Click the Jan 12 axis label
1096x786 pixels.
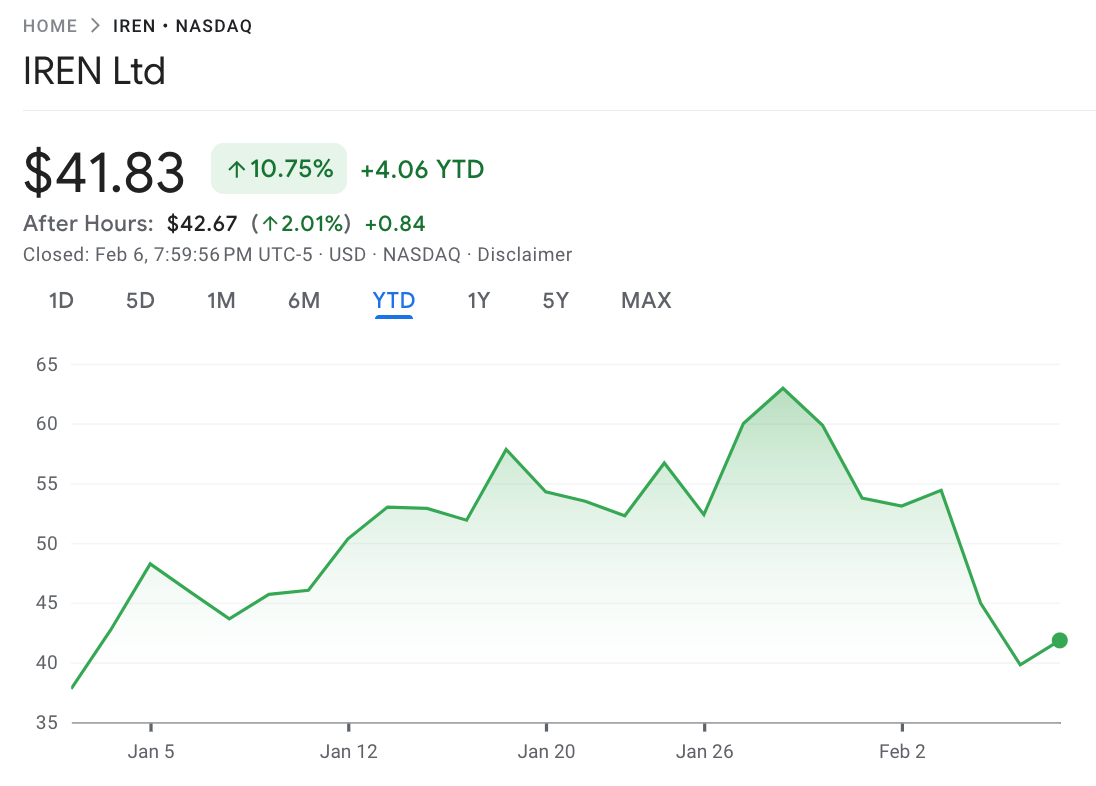pos(349,752)
